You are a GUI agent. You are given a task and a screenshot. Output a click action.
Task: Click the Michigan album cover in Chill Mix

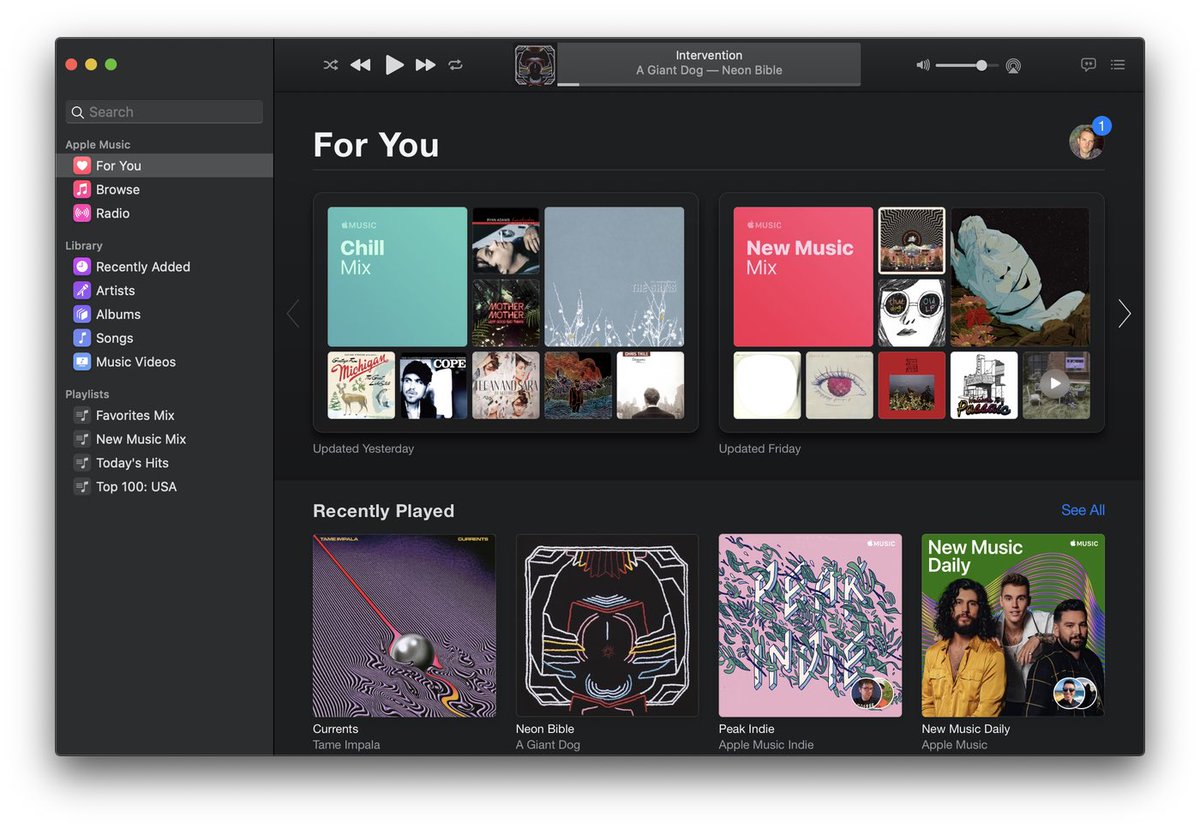(x=361, y=385)
